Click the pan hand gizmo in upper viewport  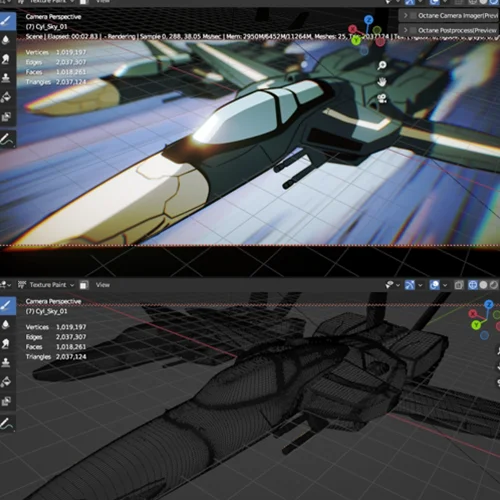pyautogui.click(x=382, y=82)
